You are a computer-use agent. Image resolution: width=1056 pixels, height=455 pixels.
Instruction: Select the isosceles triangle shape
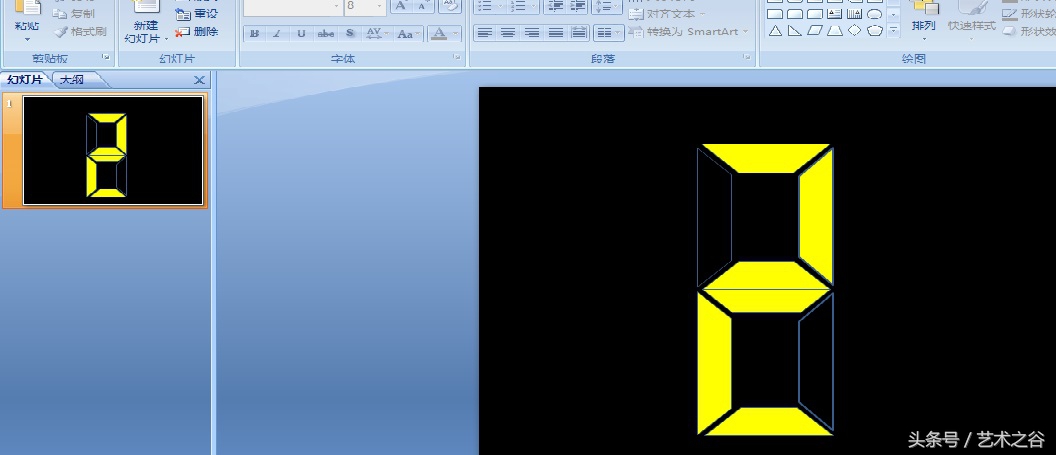(776, 30)
